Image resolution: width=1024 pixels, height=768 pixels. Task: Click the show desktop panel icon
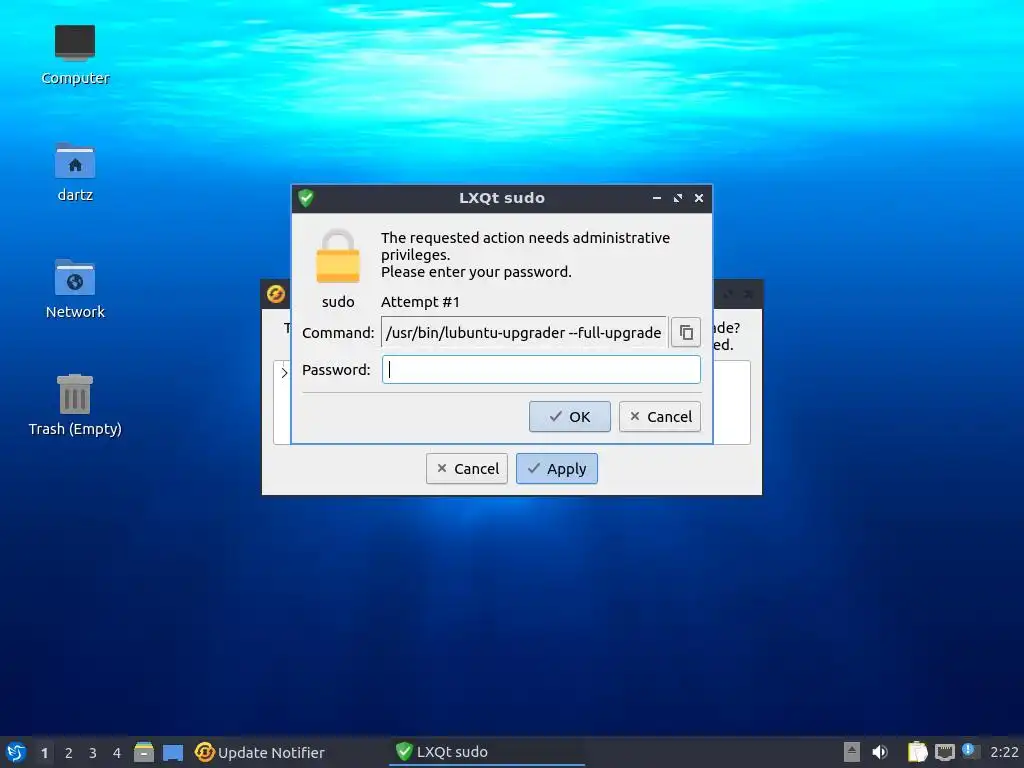[x=172, y=752]
